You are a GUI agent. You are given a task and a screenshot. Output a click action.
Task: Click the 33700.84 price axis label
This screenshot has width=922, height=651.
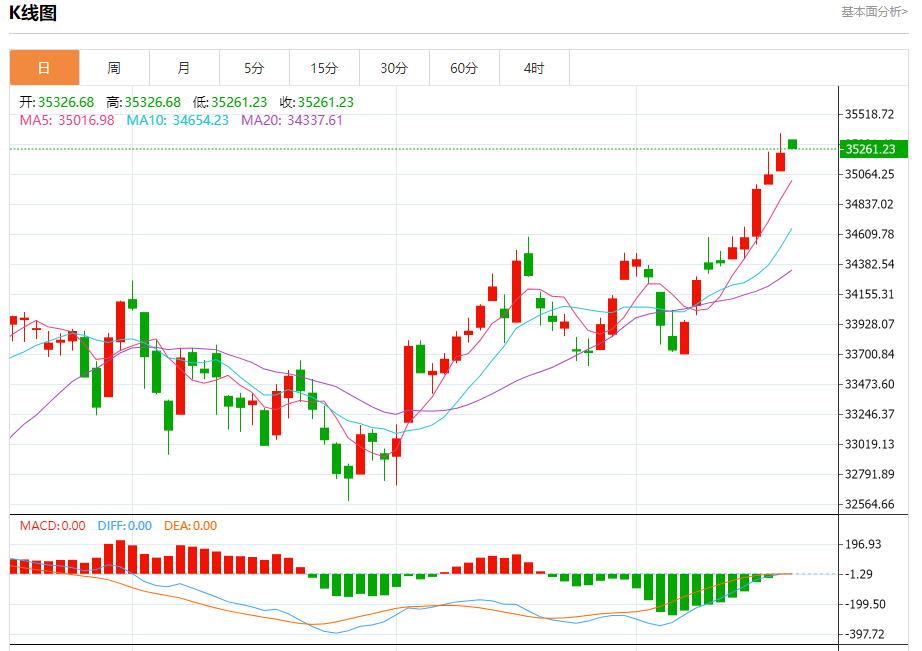coord(870,354)
